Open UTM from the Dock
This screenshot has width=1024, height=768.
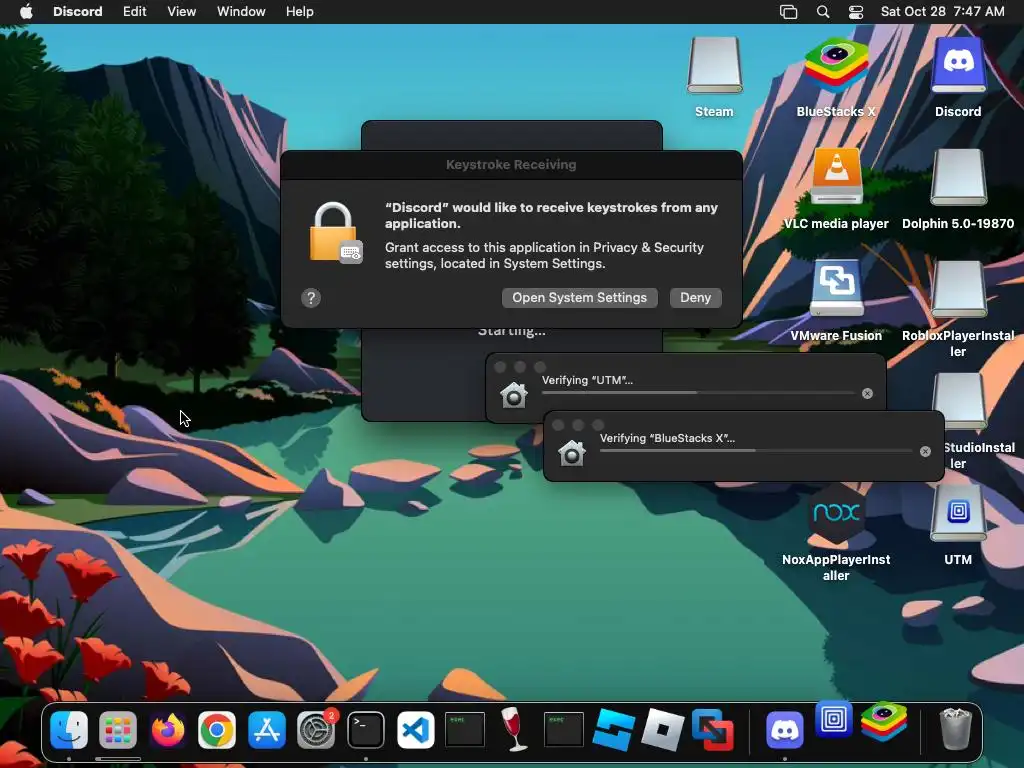point(834,721)
